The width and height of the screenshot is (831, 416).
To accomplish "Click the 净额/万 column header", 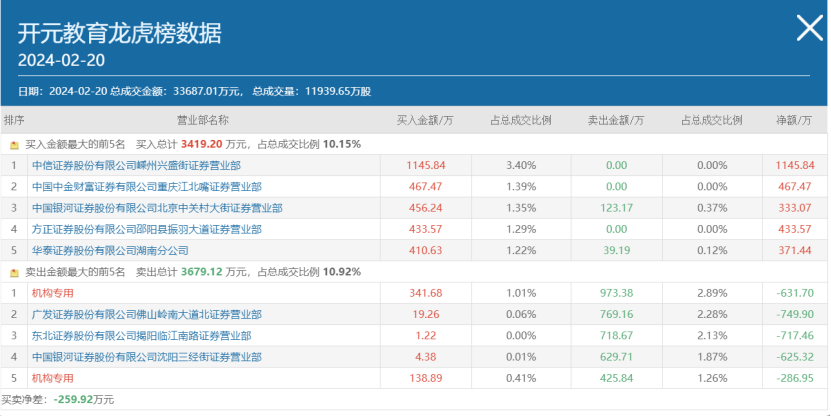I will click(794, 120).
